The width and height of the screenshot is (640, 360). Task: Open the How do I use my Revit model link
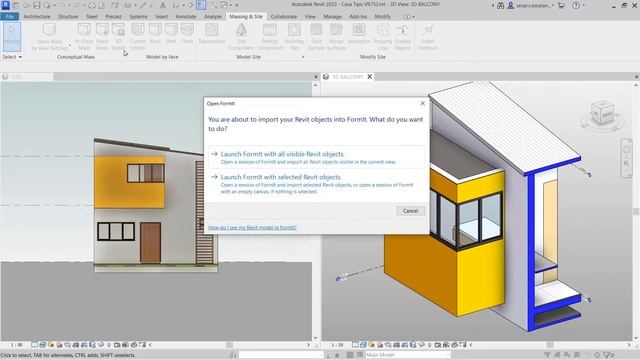click(252, 227)
